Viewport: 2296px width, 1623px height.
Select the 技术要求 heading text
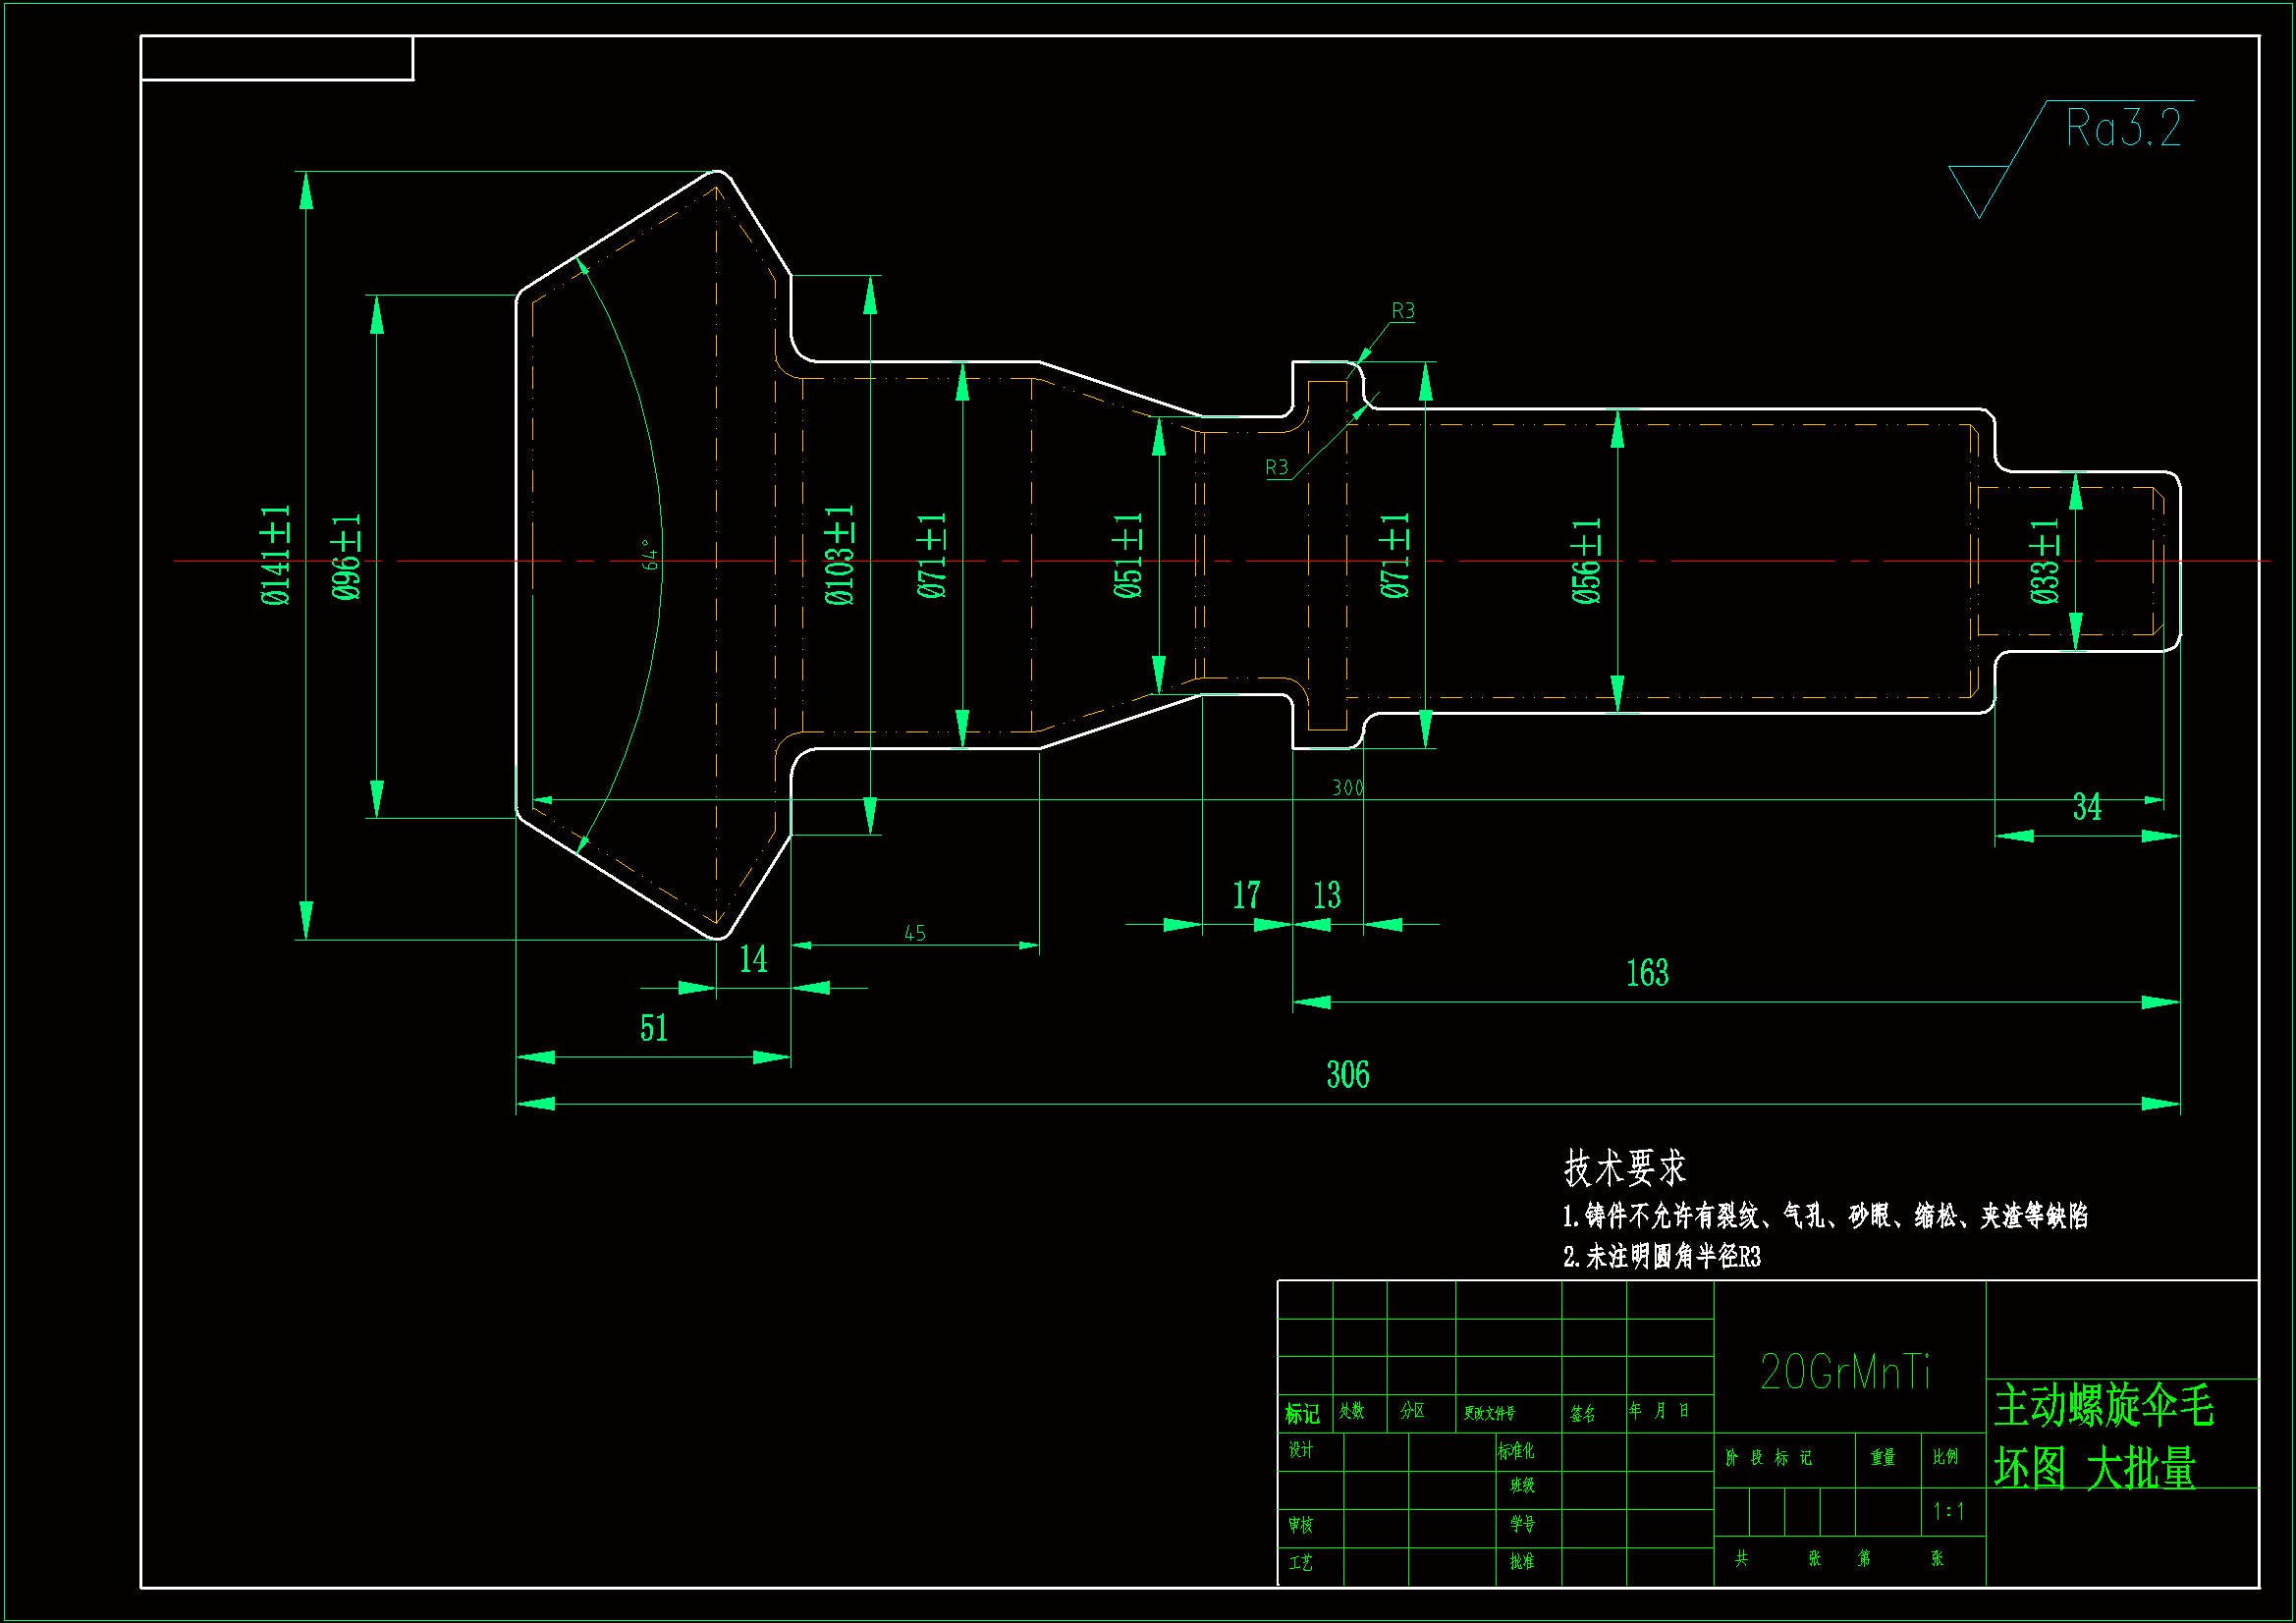coord(1625,1168)
